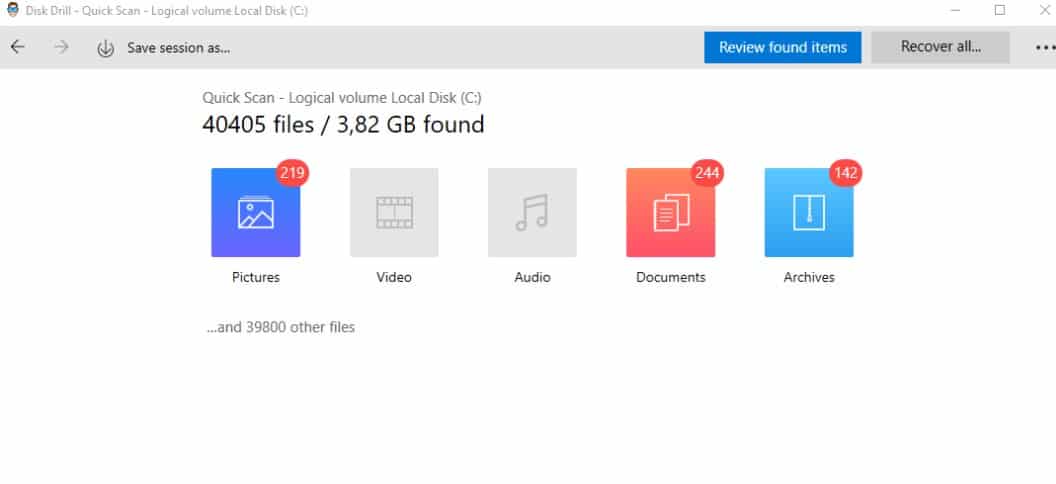The height and width of the screenshot is (484, 1056).
Task: Select the greyed-out Video tile
Action: tap(394, 213)
